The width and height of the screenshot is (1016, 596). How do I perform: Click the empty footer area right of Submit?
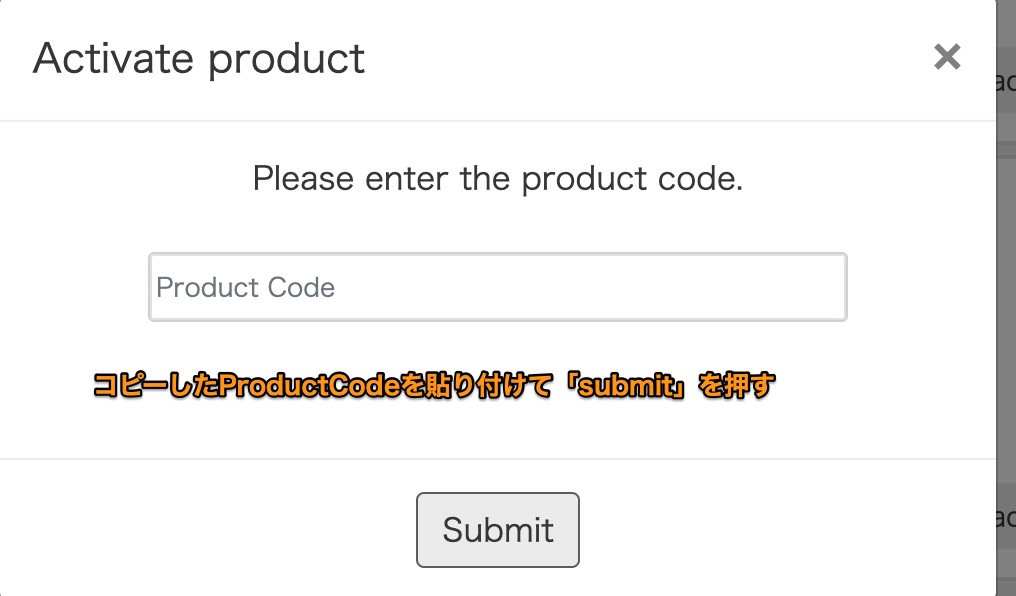(x=790, y=529)
